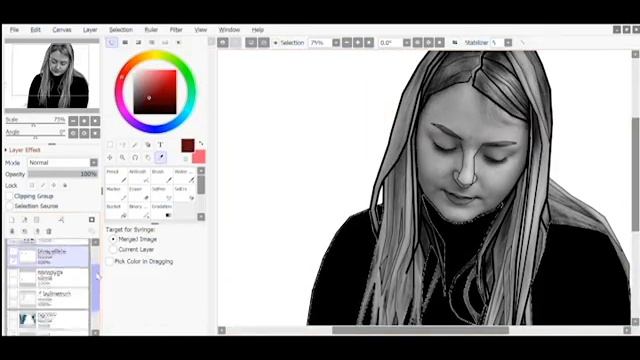Select the Zoom magnifier tool
This screenshot has width=640, height=360.
122,157
